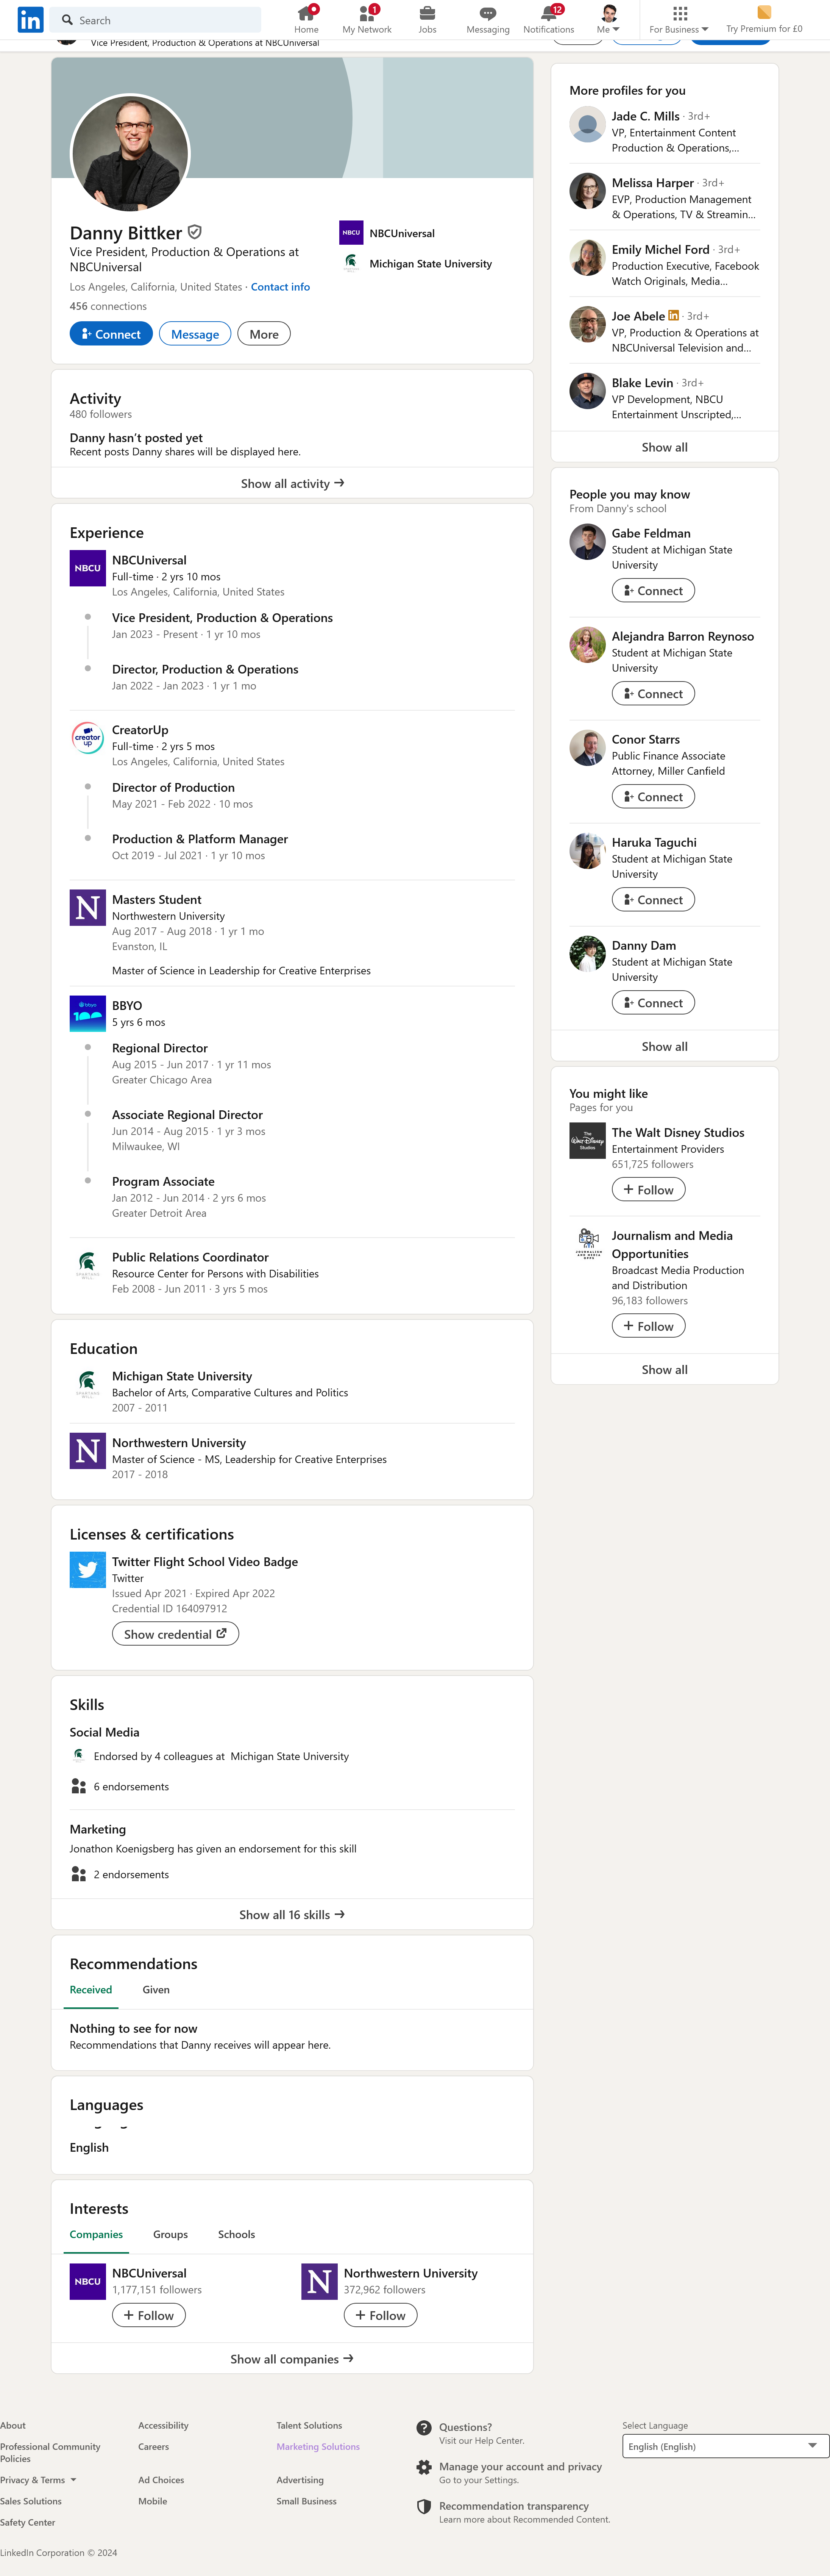This screenshot has height=2576, width=830.
Task: Follow Northwestern University in Interests
Action: click(x=380, y=2315)
